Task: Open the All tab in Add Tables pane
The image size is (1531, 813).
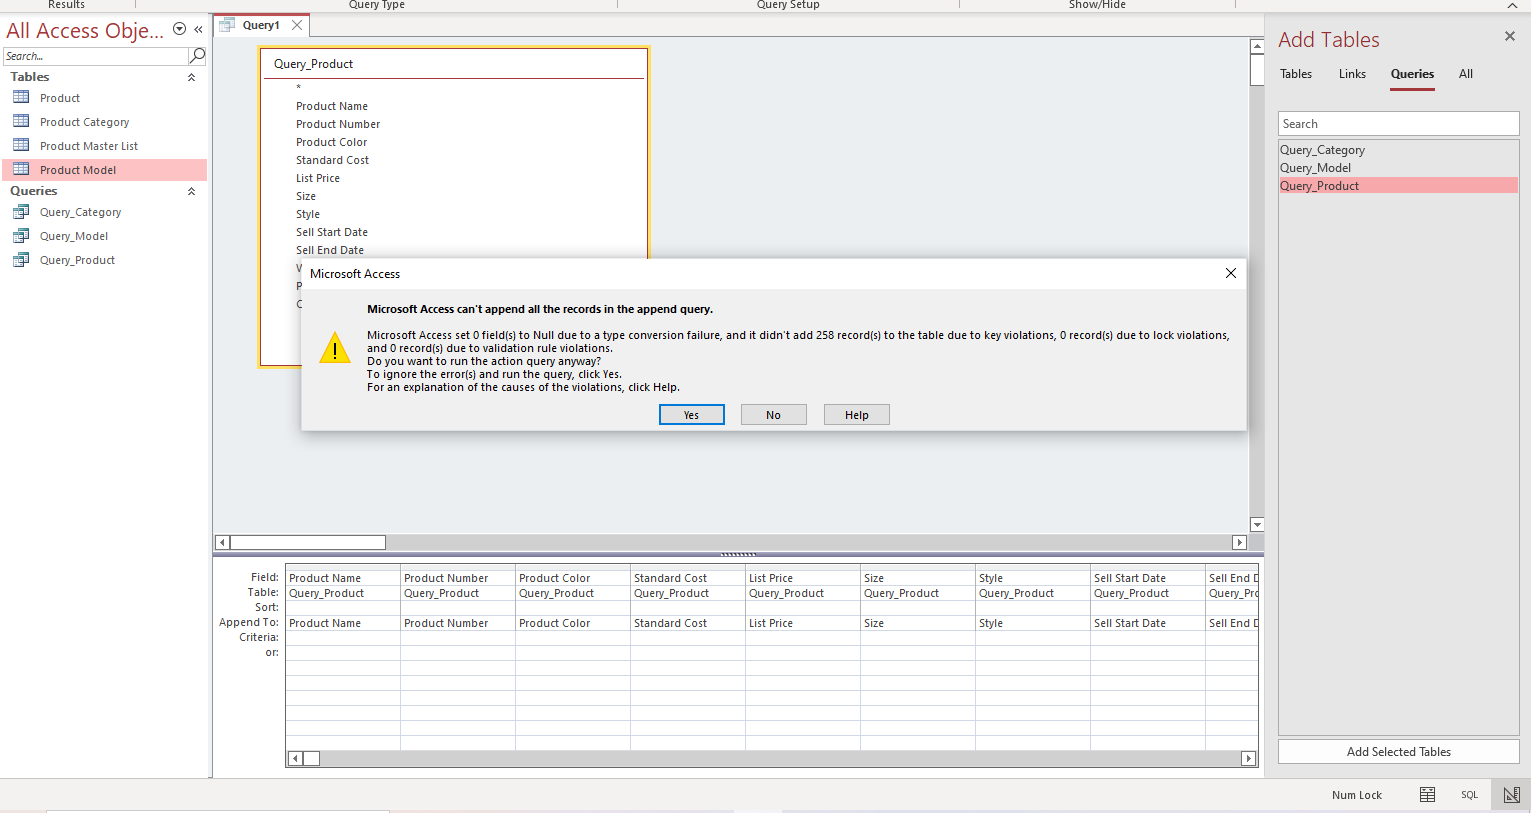Action: pos(1465,73)
